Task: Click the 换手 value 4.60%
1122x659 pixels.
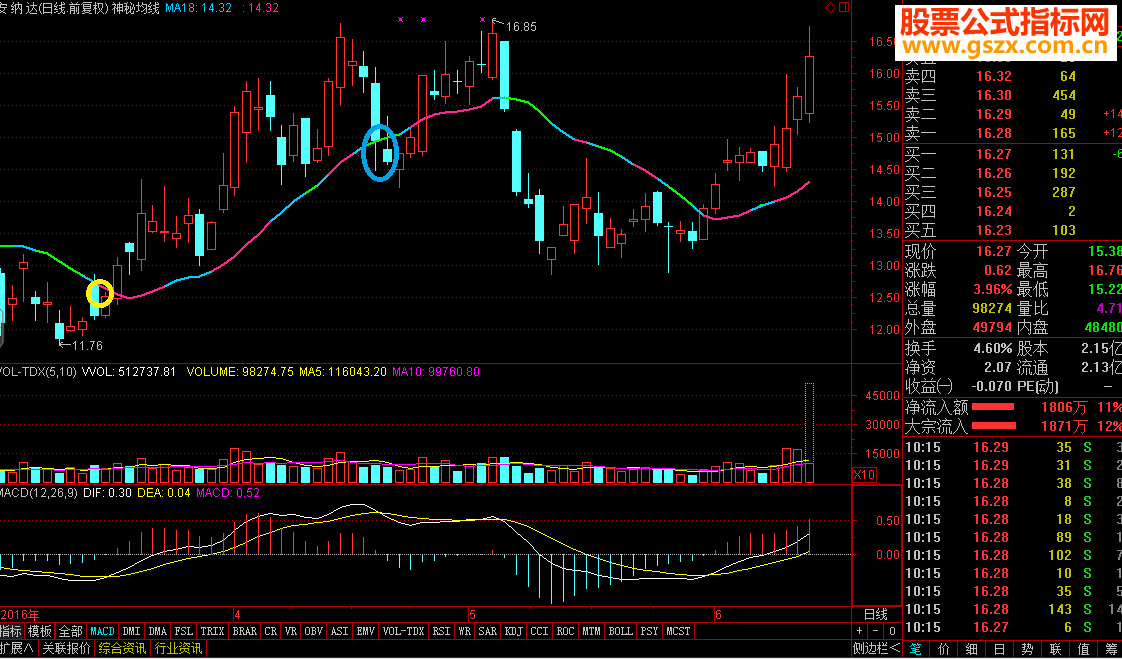Action: [x=993, y=348]
